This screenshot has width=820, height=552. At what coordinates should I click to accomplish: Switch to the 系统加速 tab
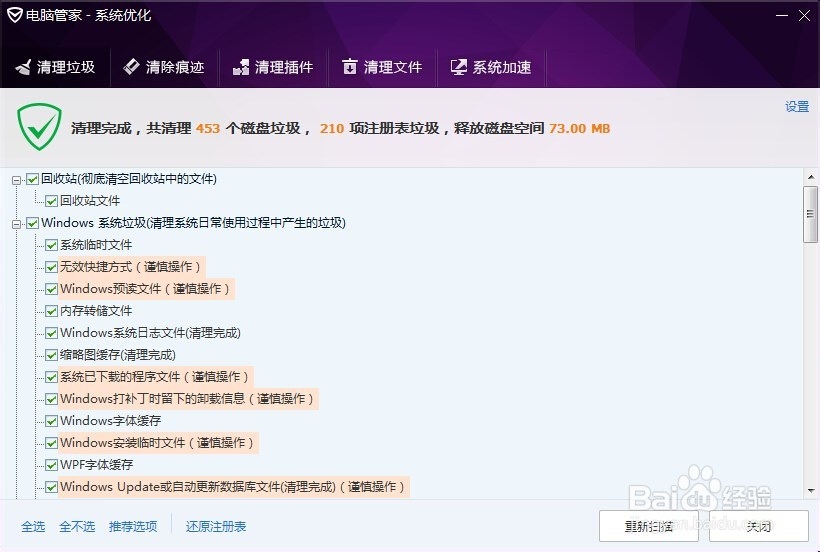[491, 67]
